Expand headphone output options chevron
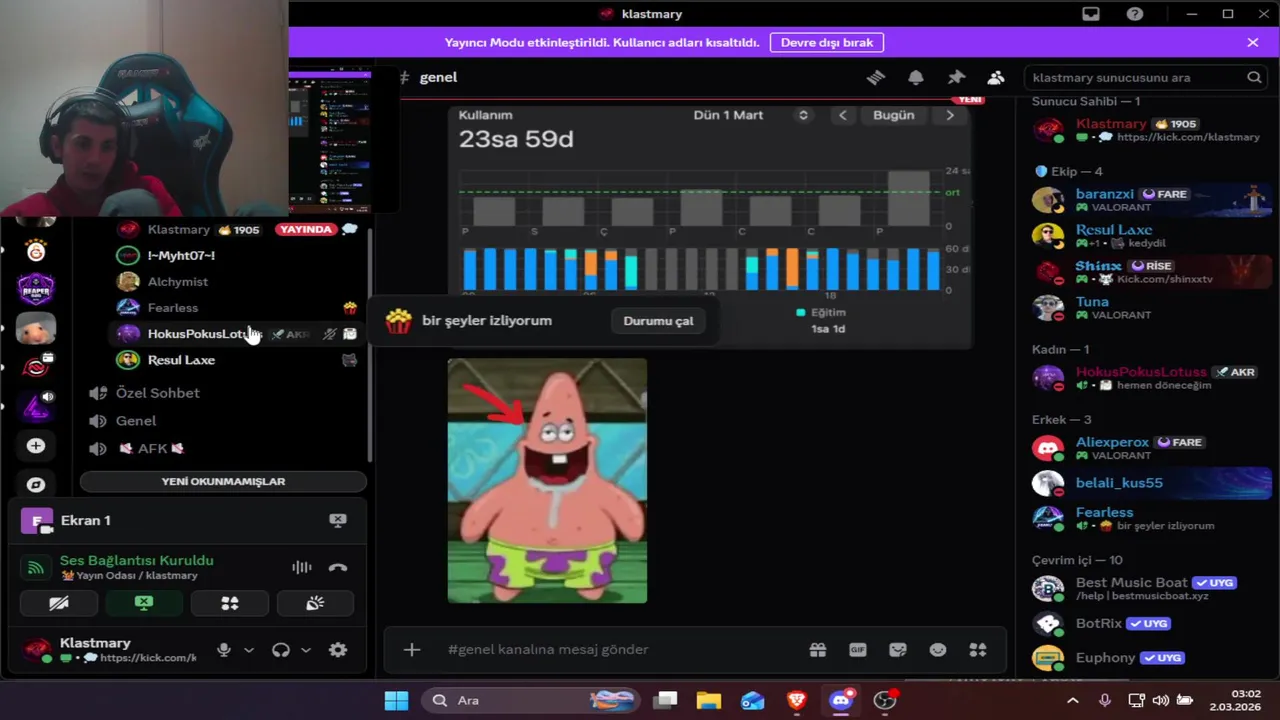Screen dimensions: 1280x720 [306, 650]
